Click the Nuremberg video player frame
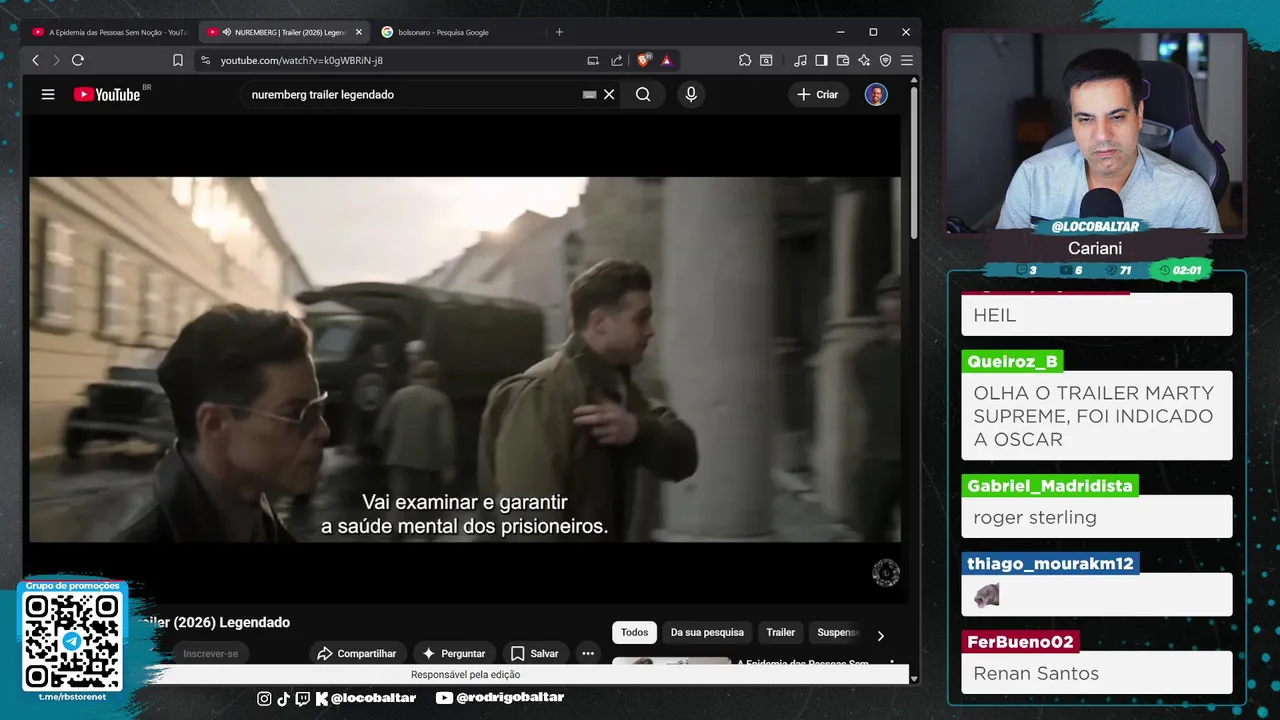 click(465, 360)
